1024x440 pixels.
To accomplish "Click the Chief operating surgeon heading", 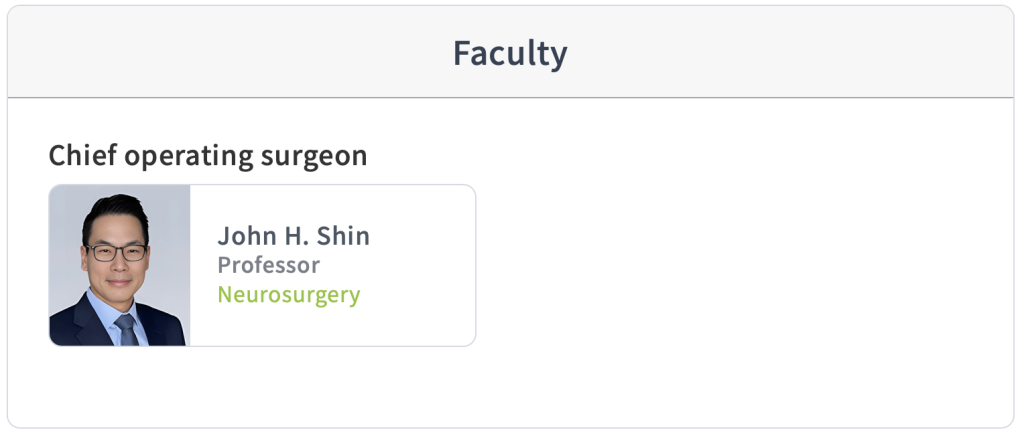I will [x=208, y=156].
